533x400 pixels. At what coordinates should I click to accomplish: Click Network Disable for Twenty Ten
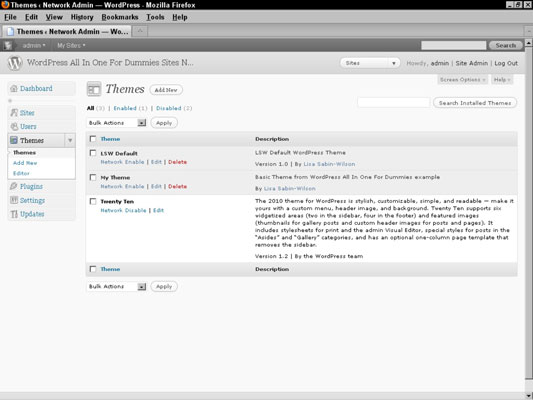(123, 210)
